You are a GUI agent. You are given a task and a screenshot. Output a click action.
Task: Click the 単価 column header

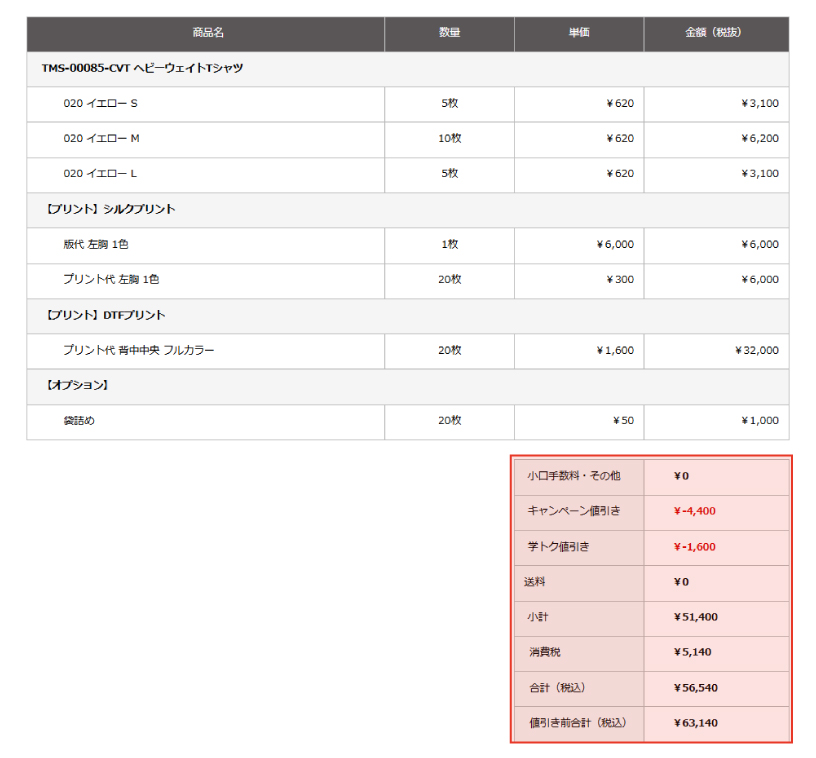[579, 33]
